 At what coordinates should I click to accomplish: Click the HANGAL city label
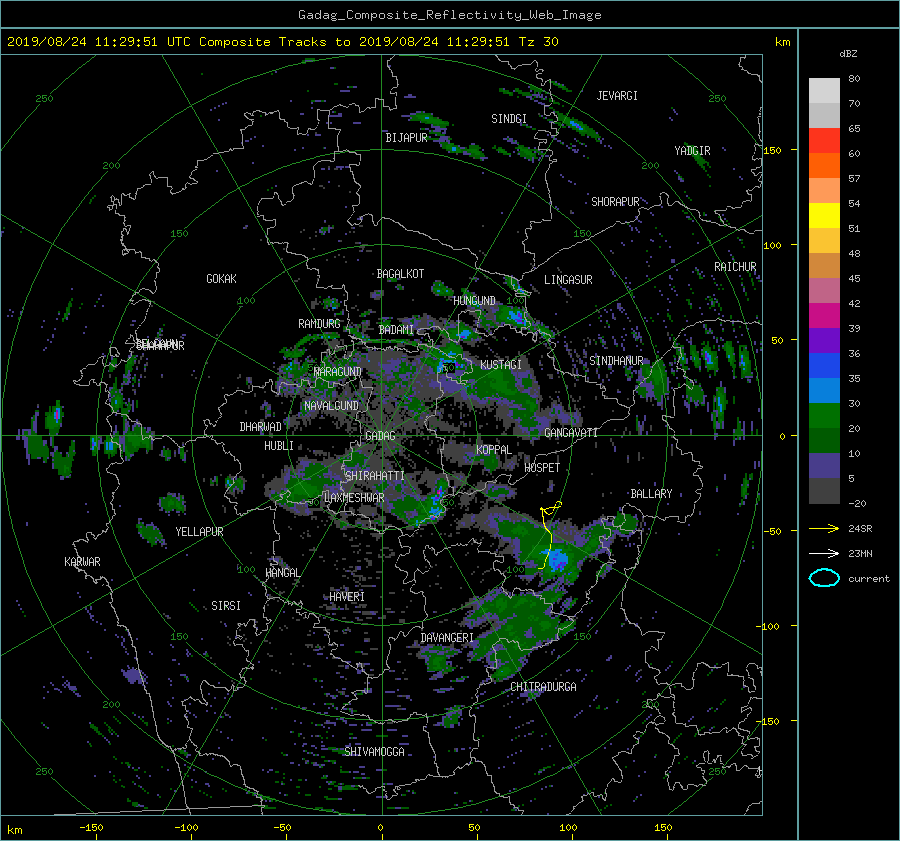pyautogui.click(x=283, y=573)
